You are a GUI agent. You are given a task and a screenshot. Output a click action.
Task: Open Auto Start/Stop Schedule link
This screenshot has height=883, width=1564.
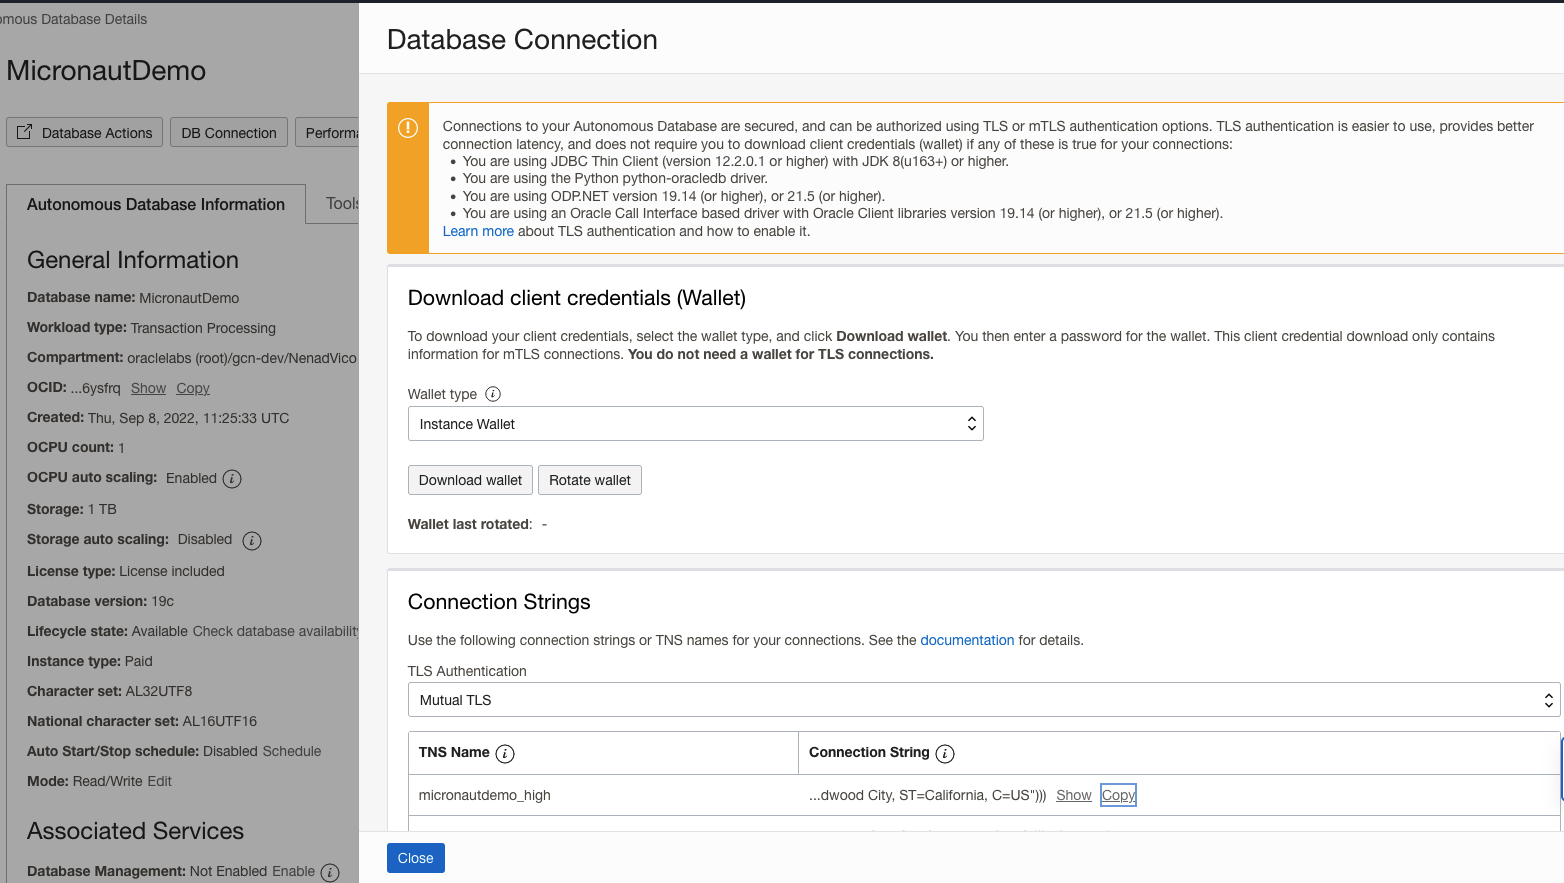coord(291,751)
